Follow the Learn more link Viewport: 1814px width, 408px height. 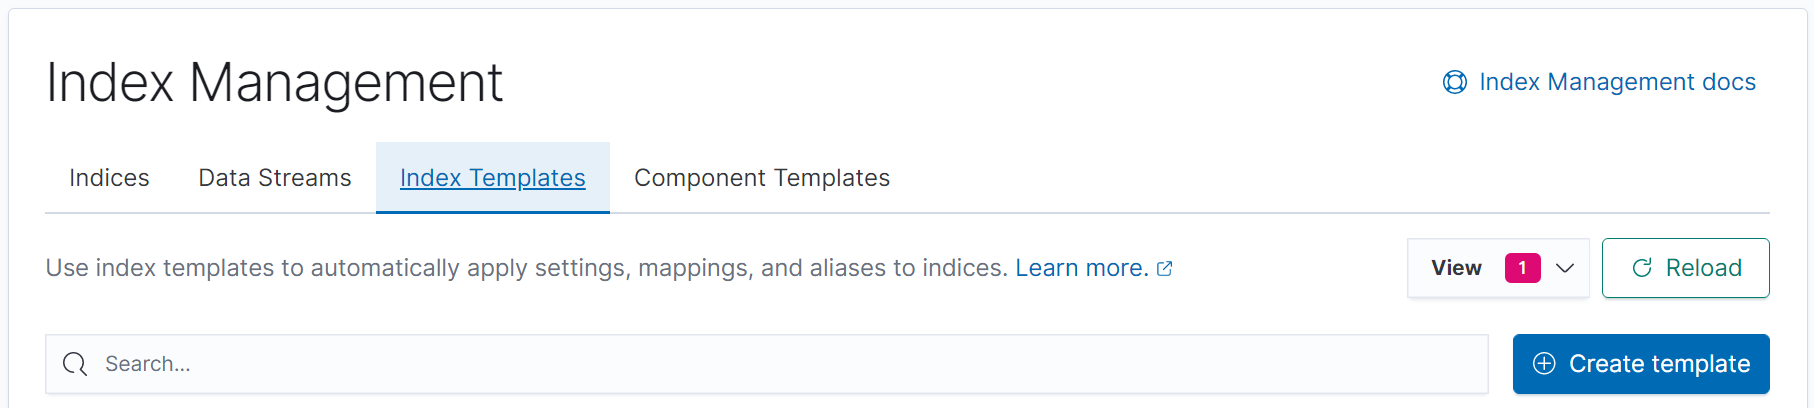click(x=1081, y=268)
